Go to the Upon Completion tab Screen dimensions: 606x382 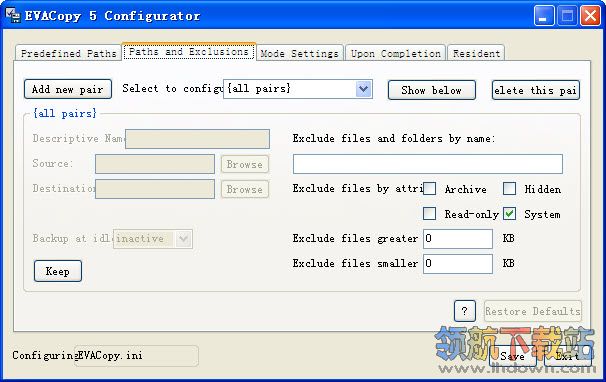click(x=395, y=53)
